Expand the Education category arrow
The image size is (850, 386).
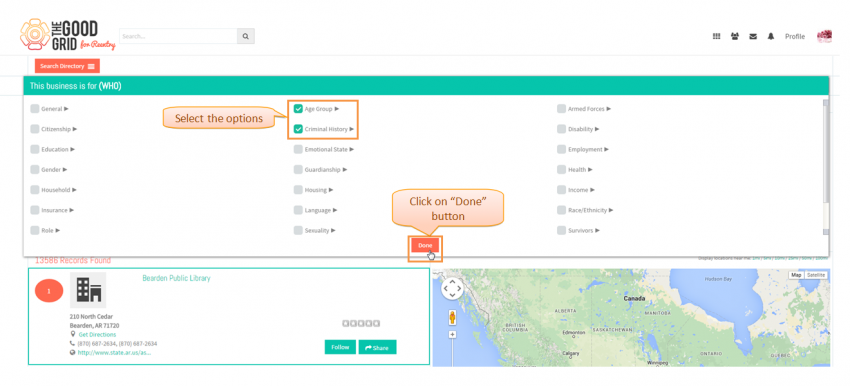pos(73,149)
